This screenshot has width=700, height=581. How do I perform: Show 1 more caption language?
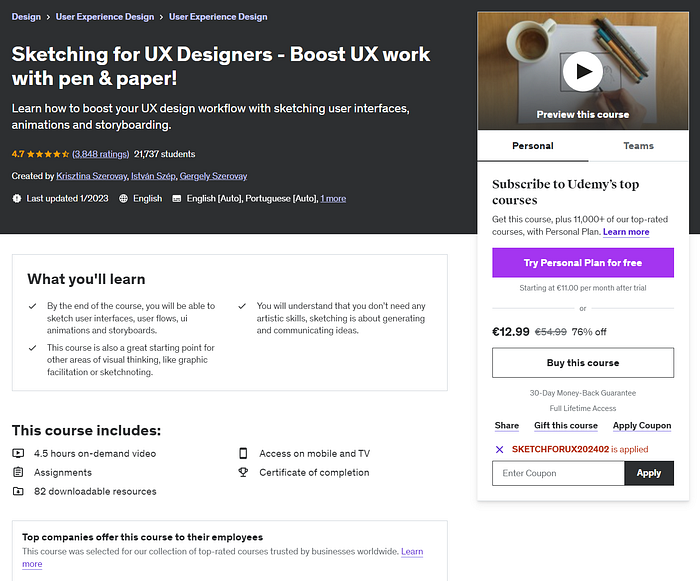pyautogui.click(x=333, y=198)
